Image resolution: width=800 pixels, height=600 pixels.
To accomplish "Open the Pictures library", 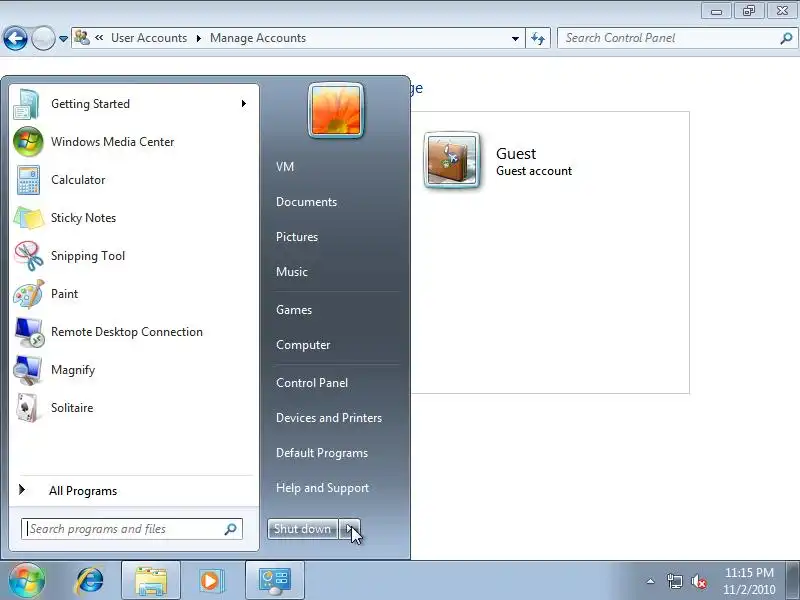I will [x=297, y=237].
